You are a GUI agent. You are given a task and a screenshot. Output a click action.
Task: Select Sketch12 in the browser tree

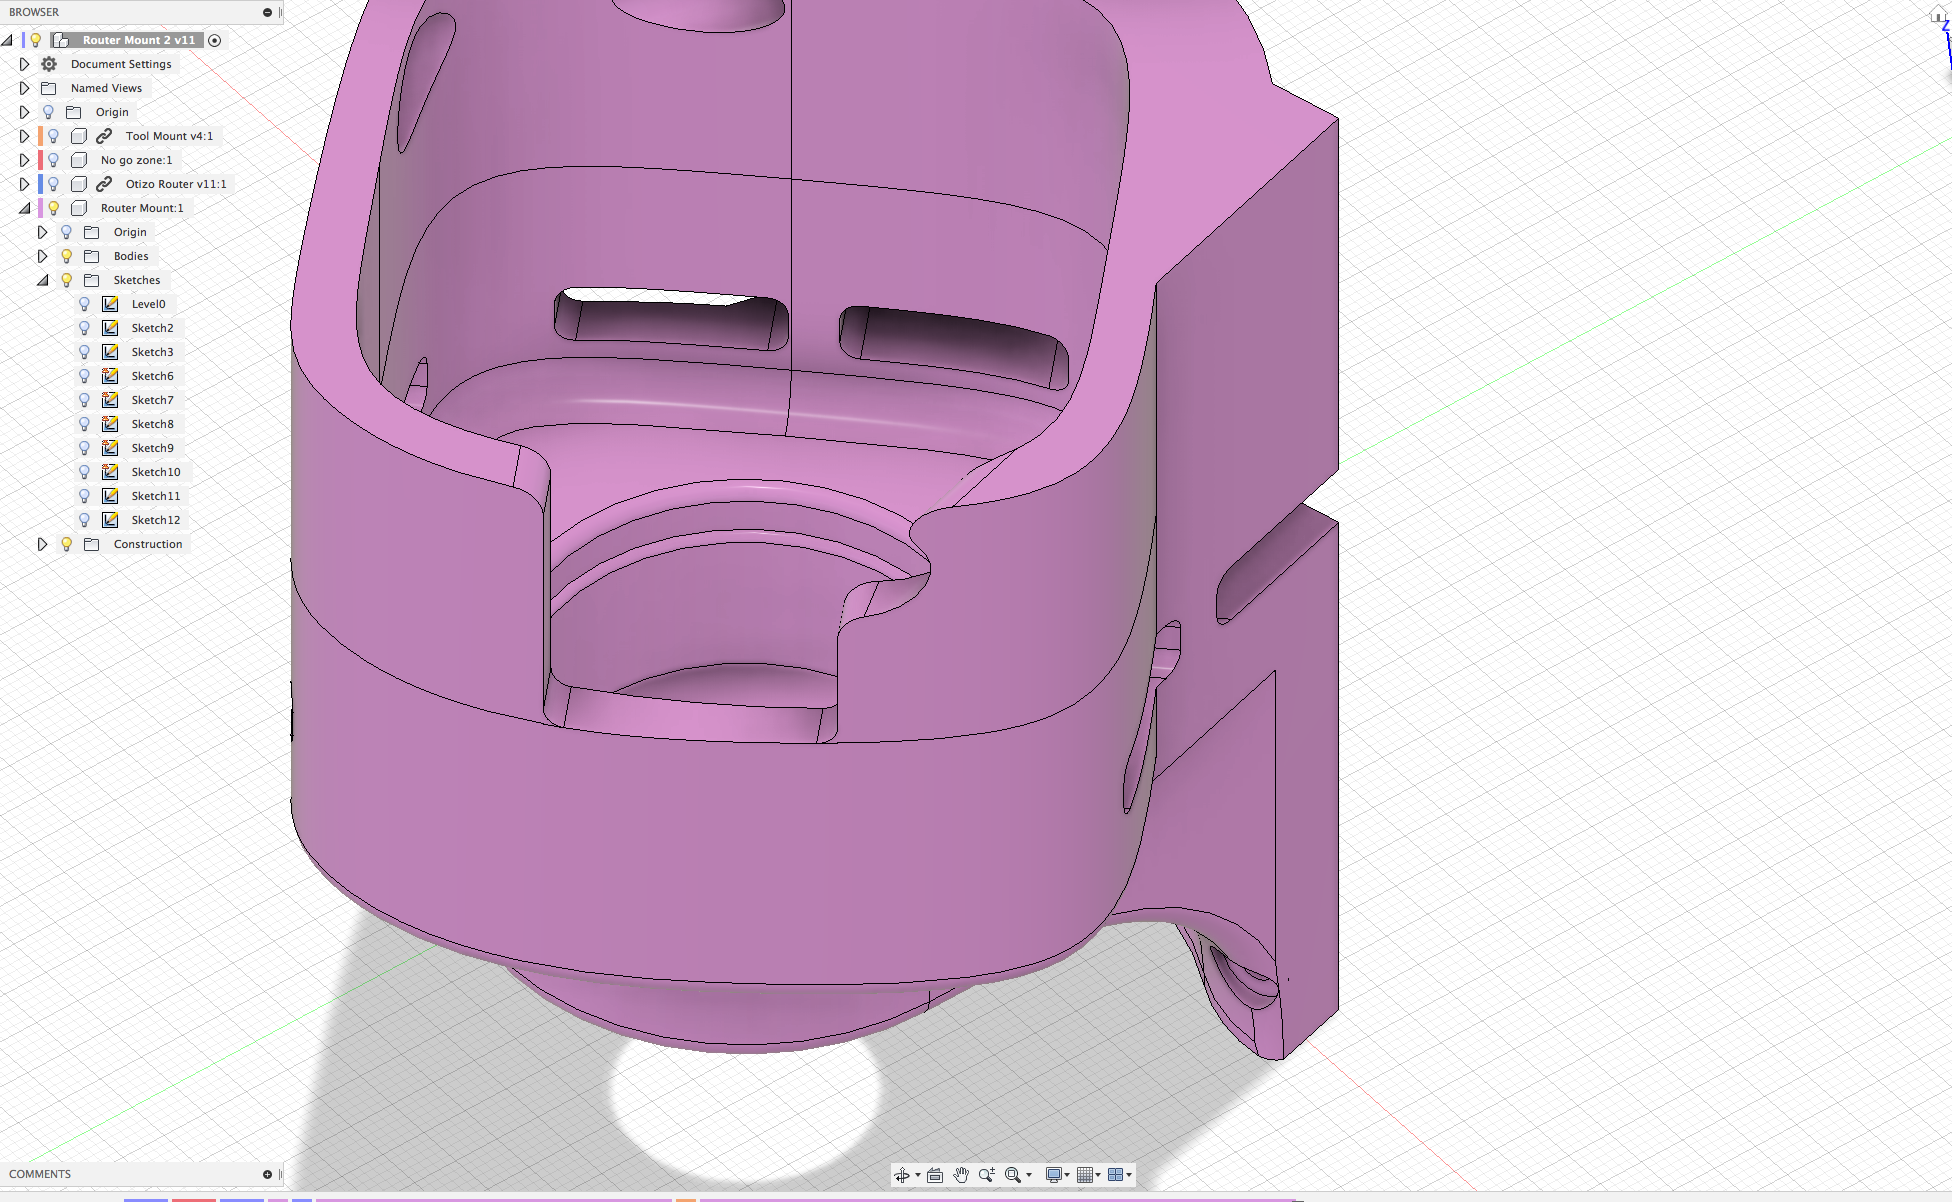pos(156,520)
